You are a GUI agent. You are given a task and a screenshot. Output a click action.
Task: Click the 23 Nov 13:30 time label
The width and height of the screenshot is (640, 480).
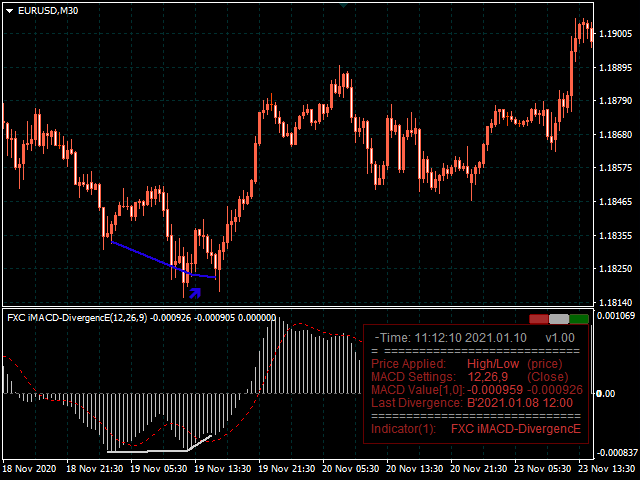point(609,469)
